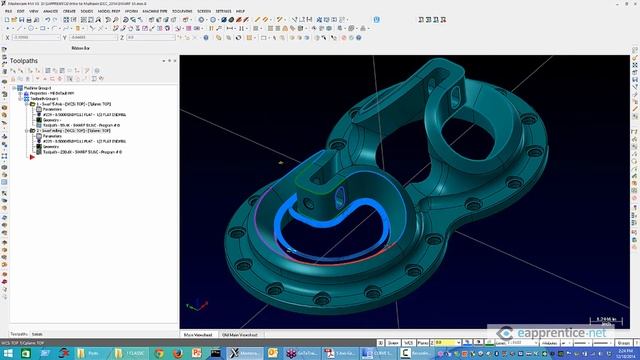Image resolution: width=640 pixels, height=360 pixels.
Task: Open the SOLIDS menu
Action: [x=87, y=11]
